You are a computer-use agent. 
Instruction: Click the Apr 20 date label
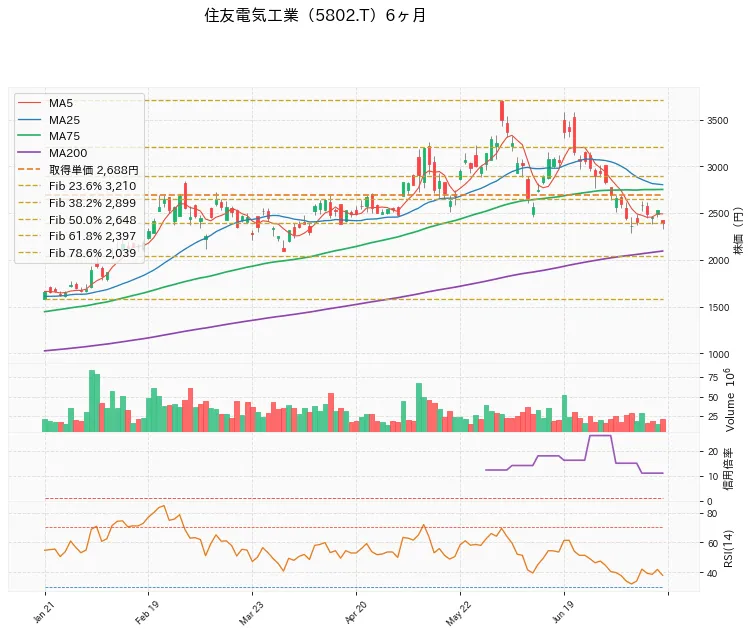click(x=356, y=612)
